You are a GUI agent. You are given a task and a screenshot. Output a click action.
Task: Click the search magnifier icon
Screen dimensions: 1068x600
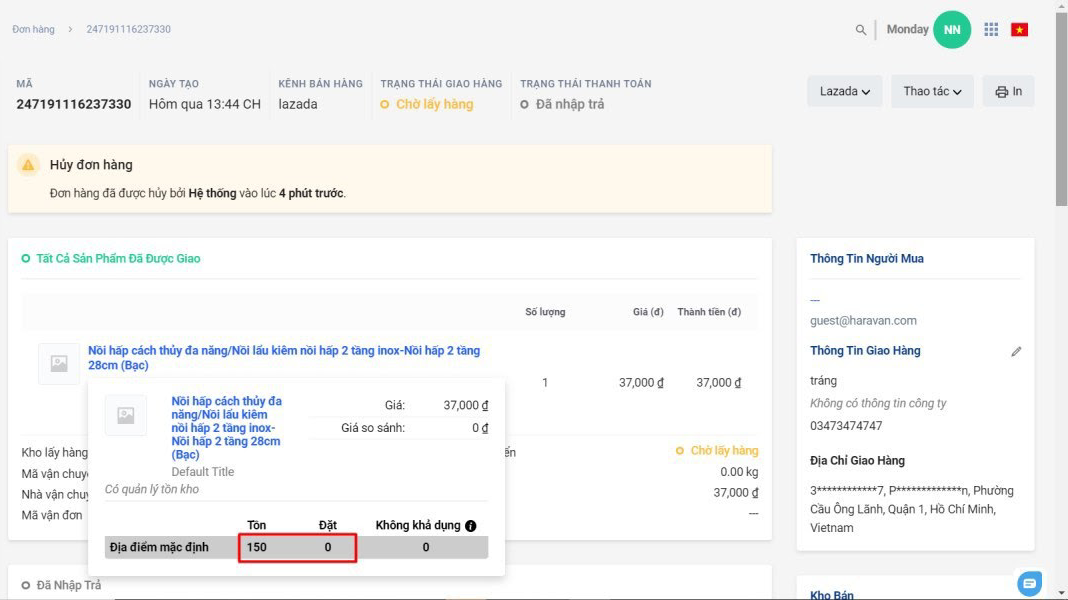861,30
